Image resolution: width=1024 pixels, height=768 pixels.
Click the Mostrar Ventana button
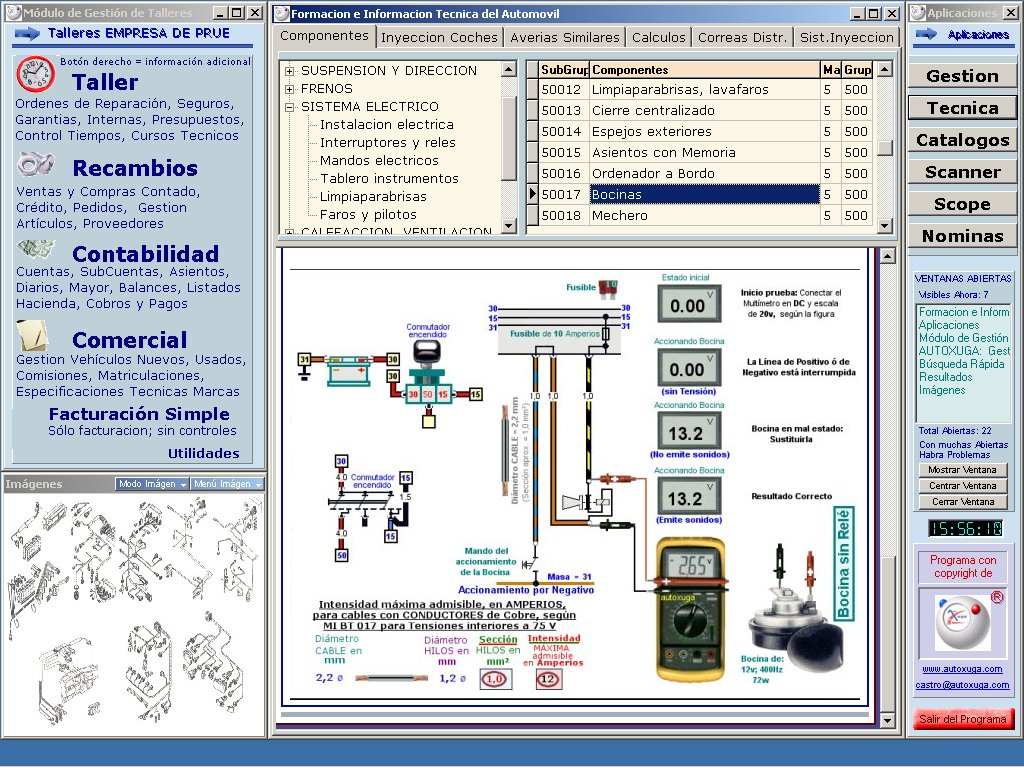(962, 470)
